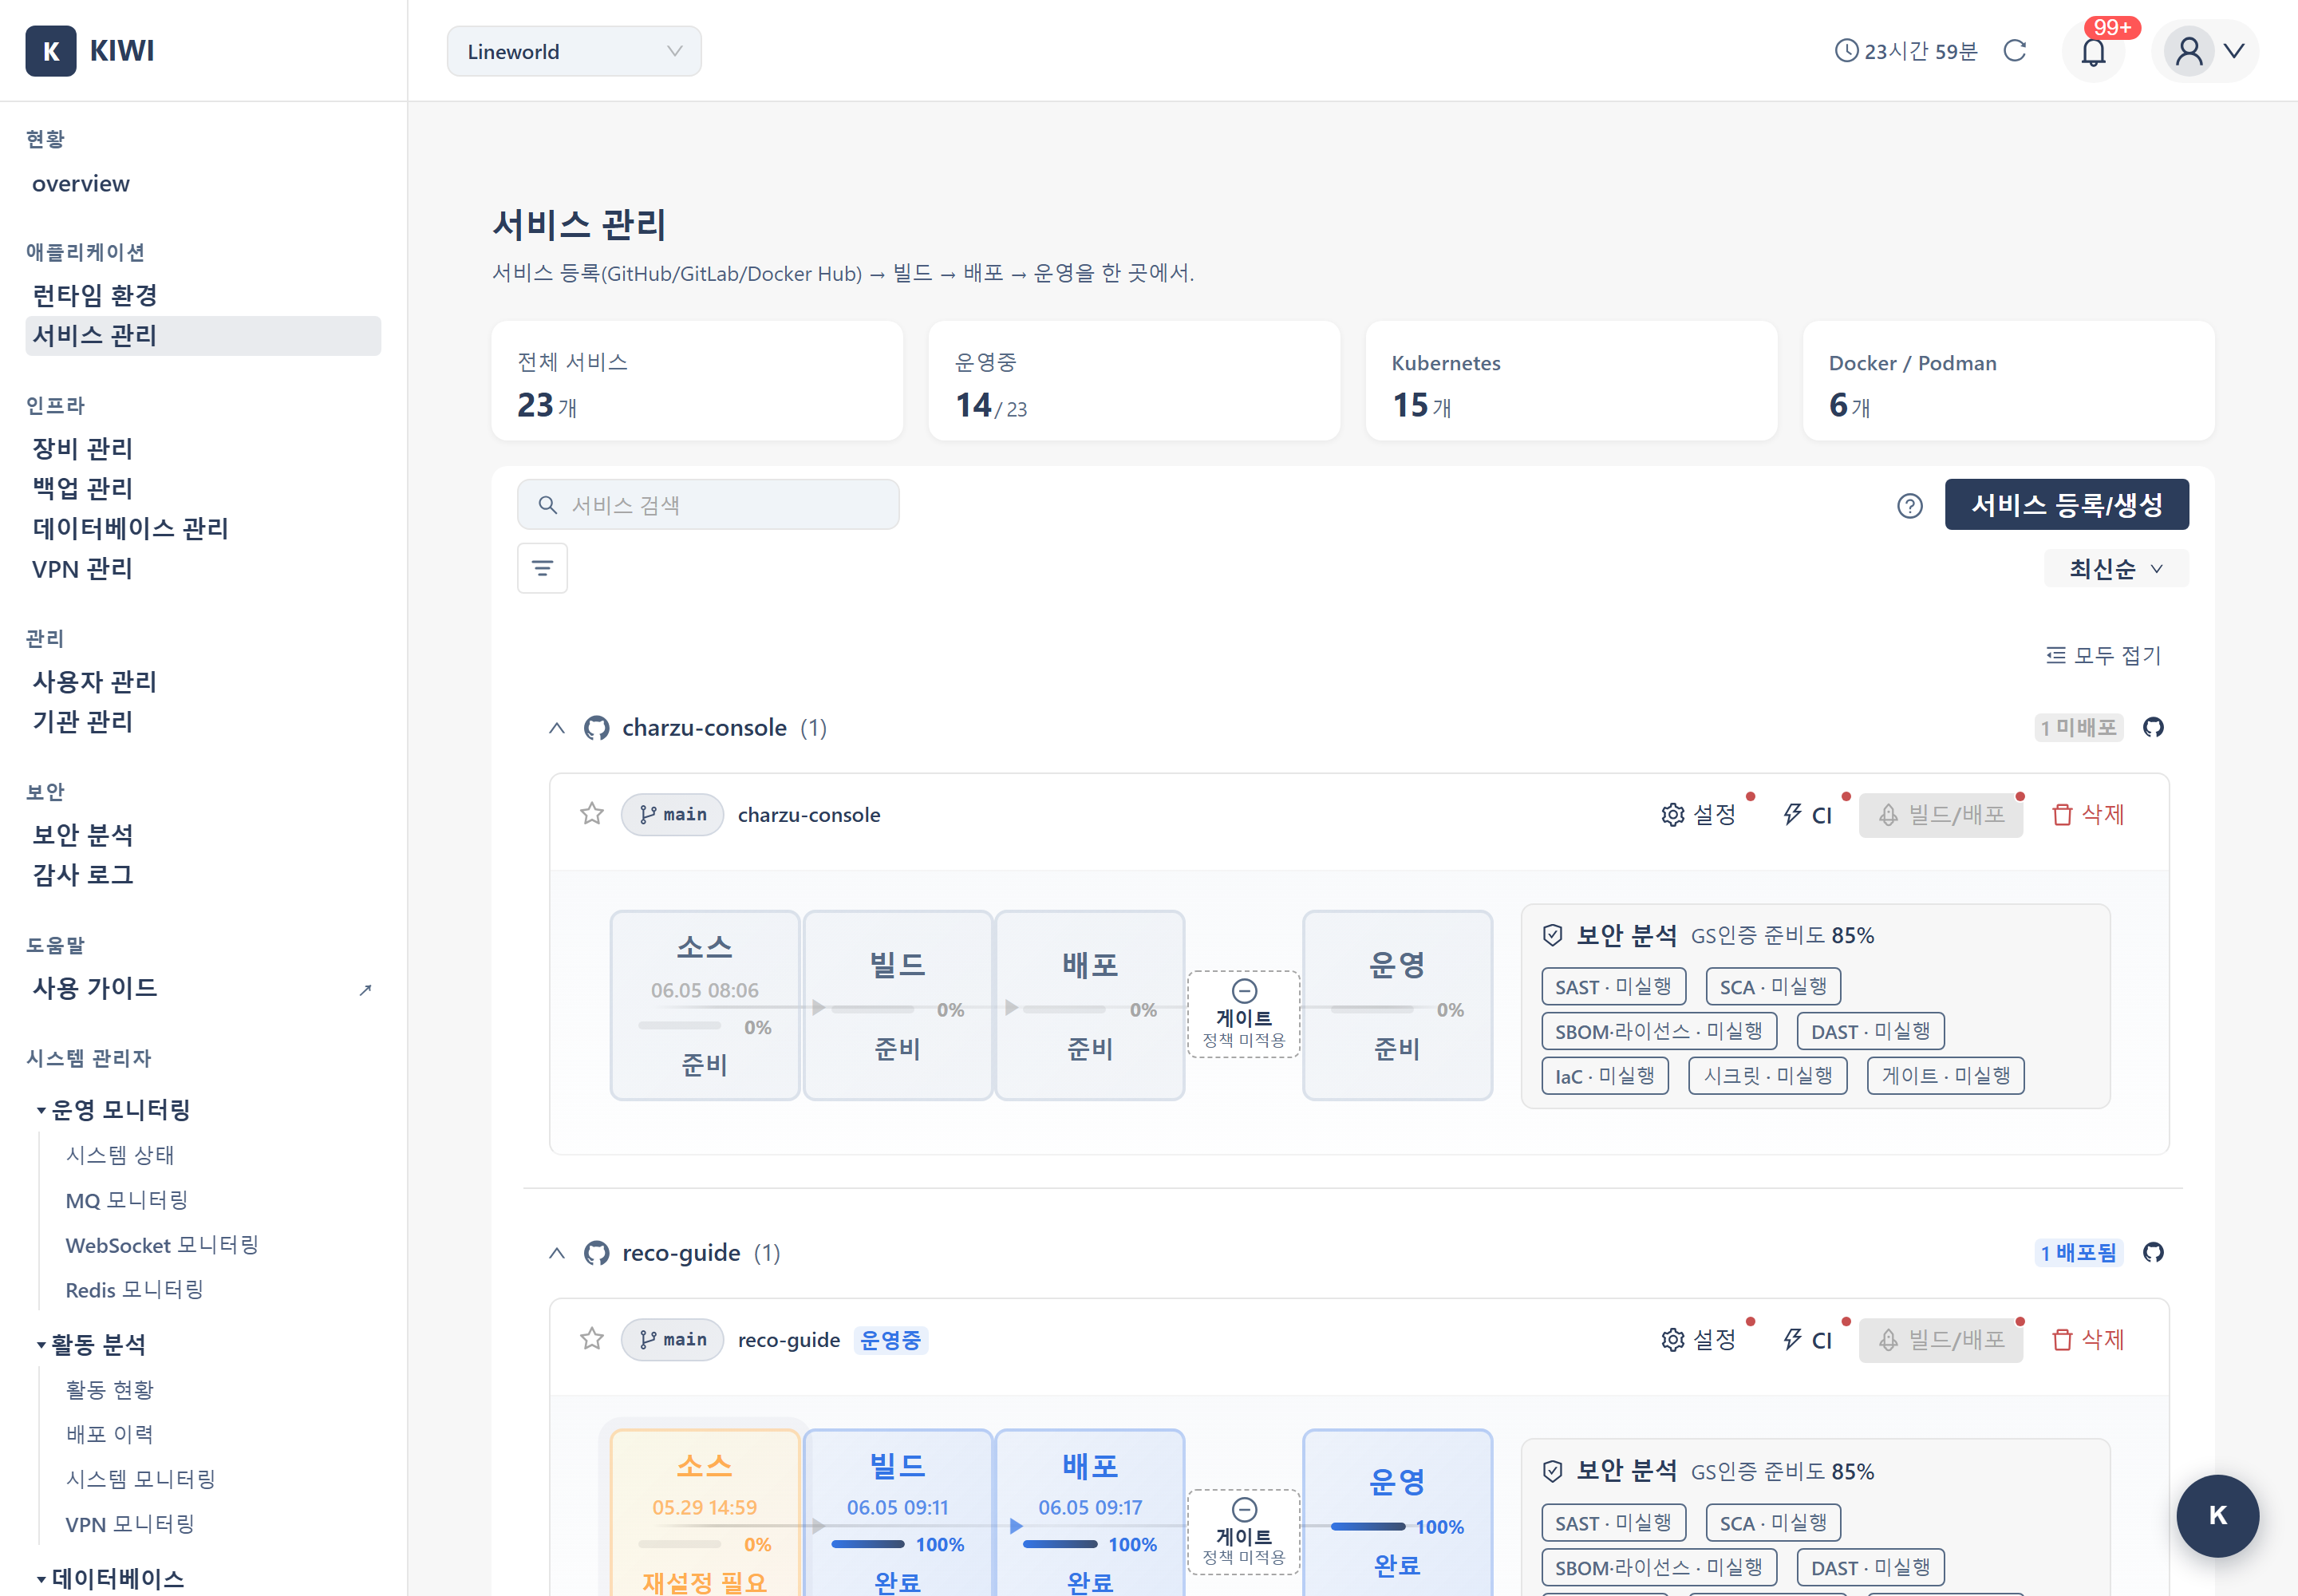Click 시크릿 · 미실행 chip
The height and width of the screenshot is (1596, 2298).
click(x=1768, y=1075)
